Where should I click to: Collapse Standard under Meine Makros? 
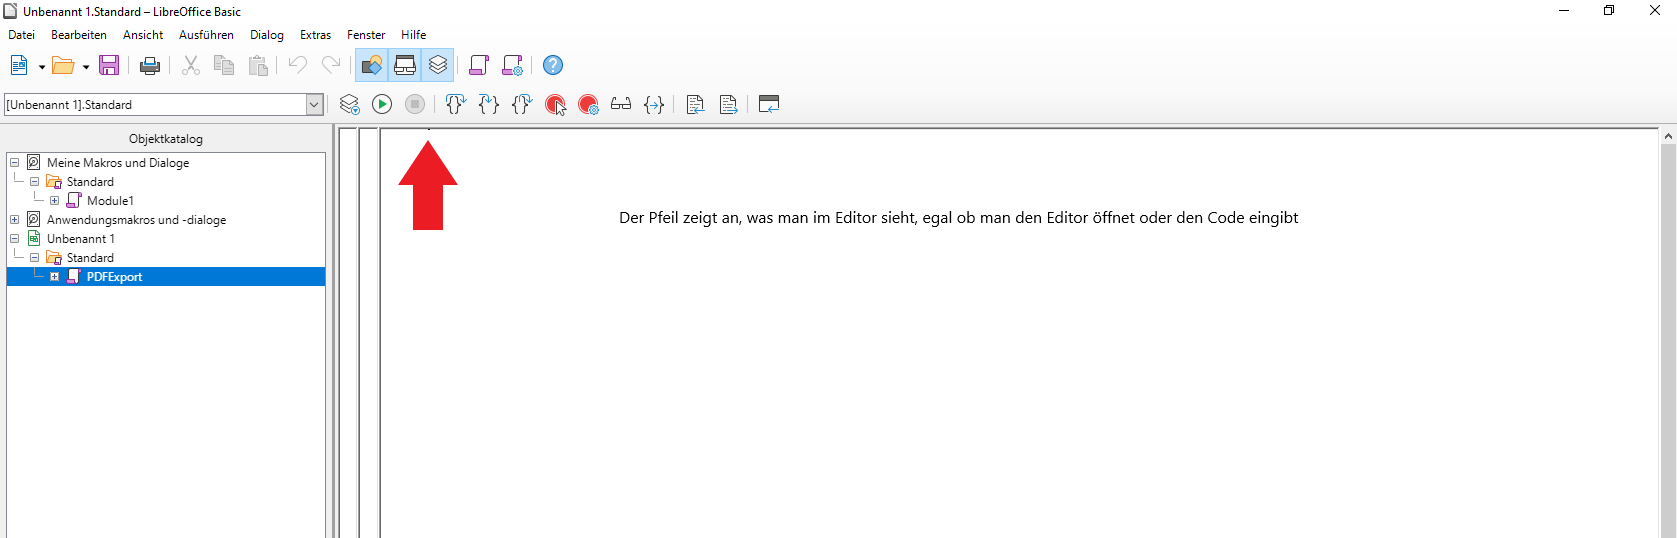coord(34,182)
